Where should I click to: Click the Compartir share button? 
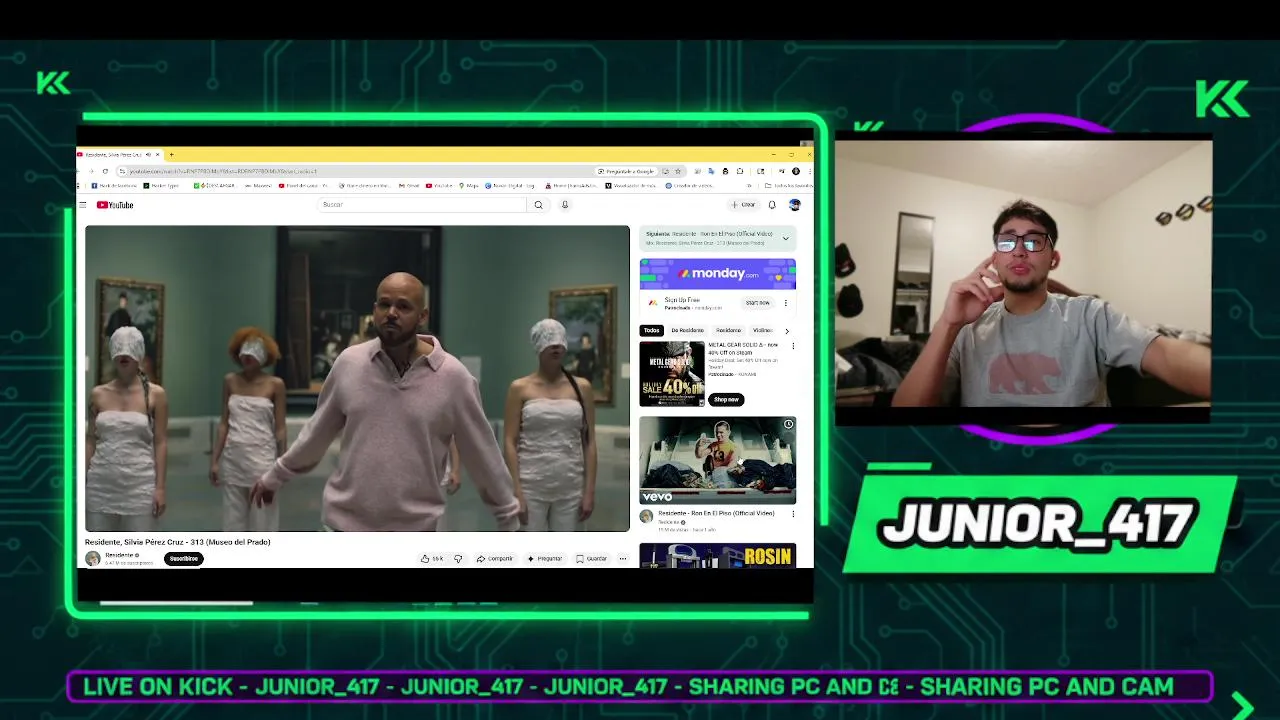coord(494,558)
